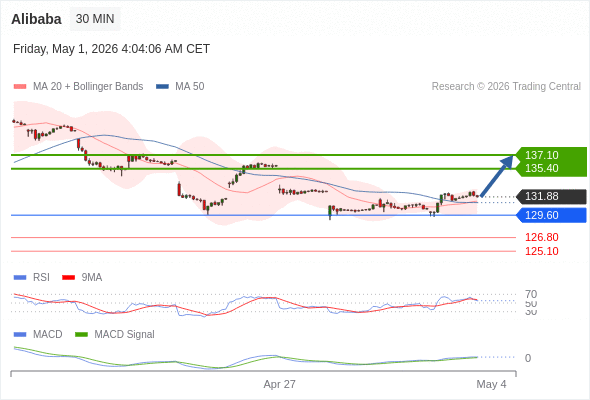
Task: Click the RSI 70 level axis label
Action: pos(531,294)
